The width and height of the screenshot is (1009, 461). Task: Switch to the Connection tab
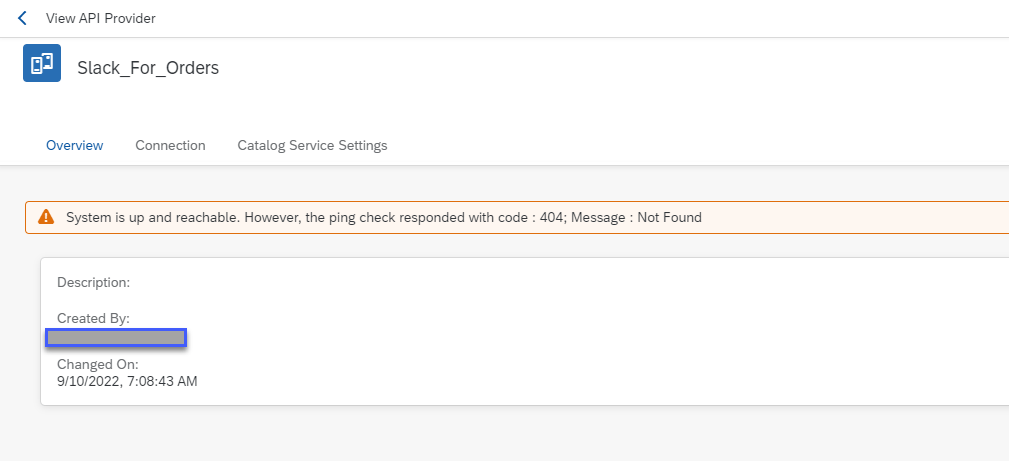[x=170, y=145]
